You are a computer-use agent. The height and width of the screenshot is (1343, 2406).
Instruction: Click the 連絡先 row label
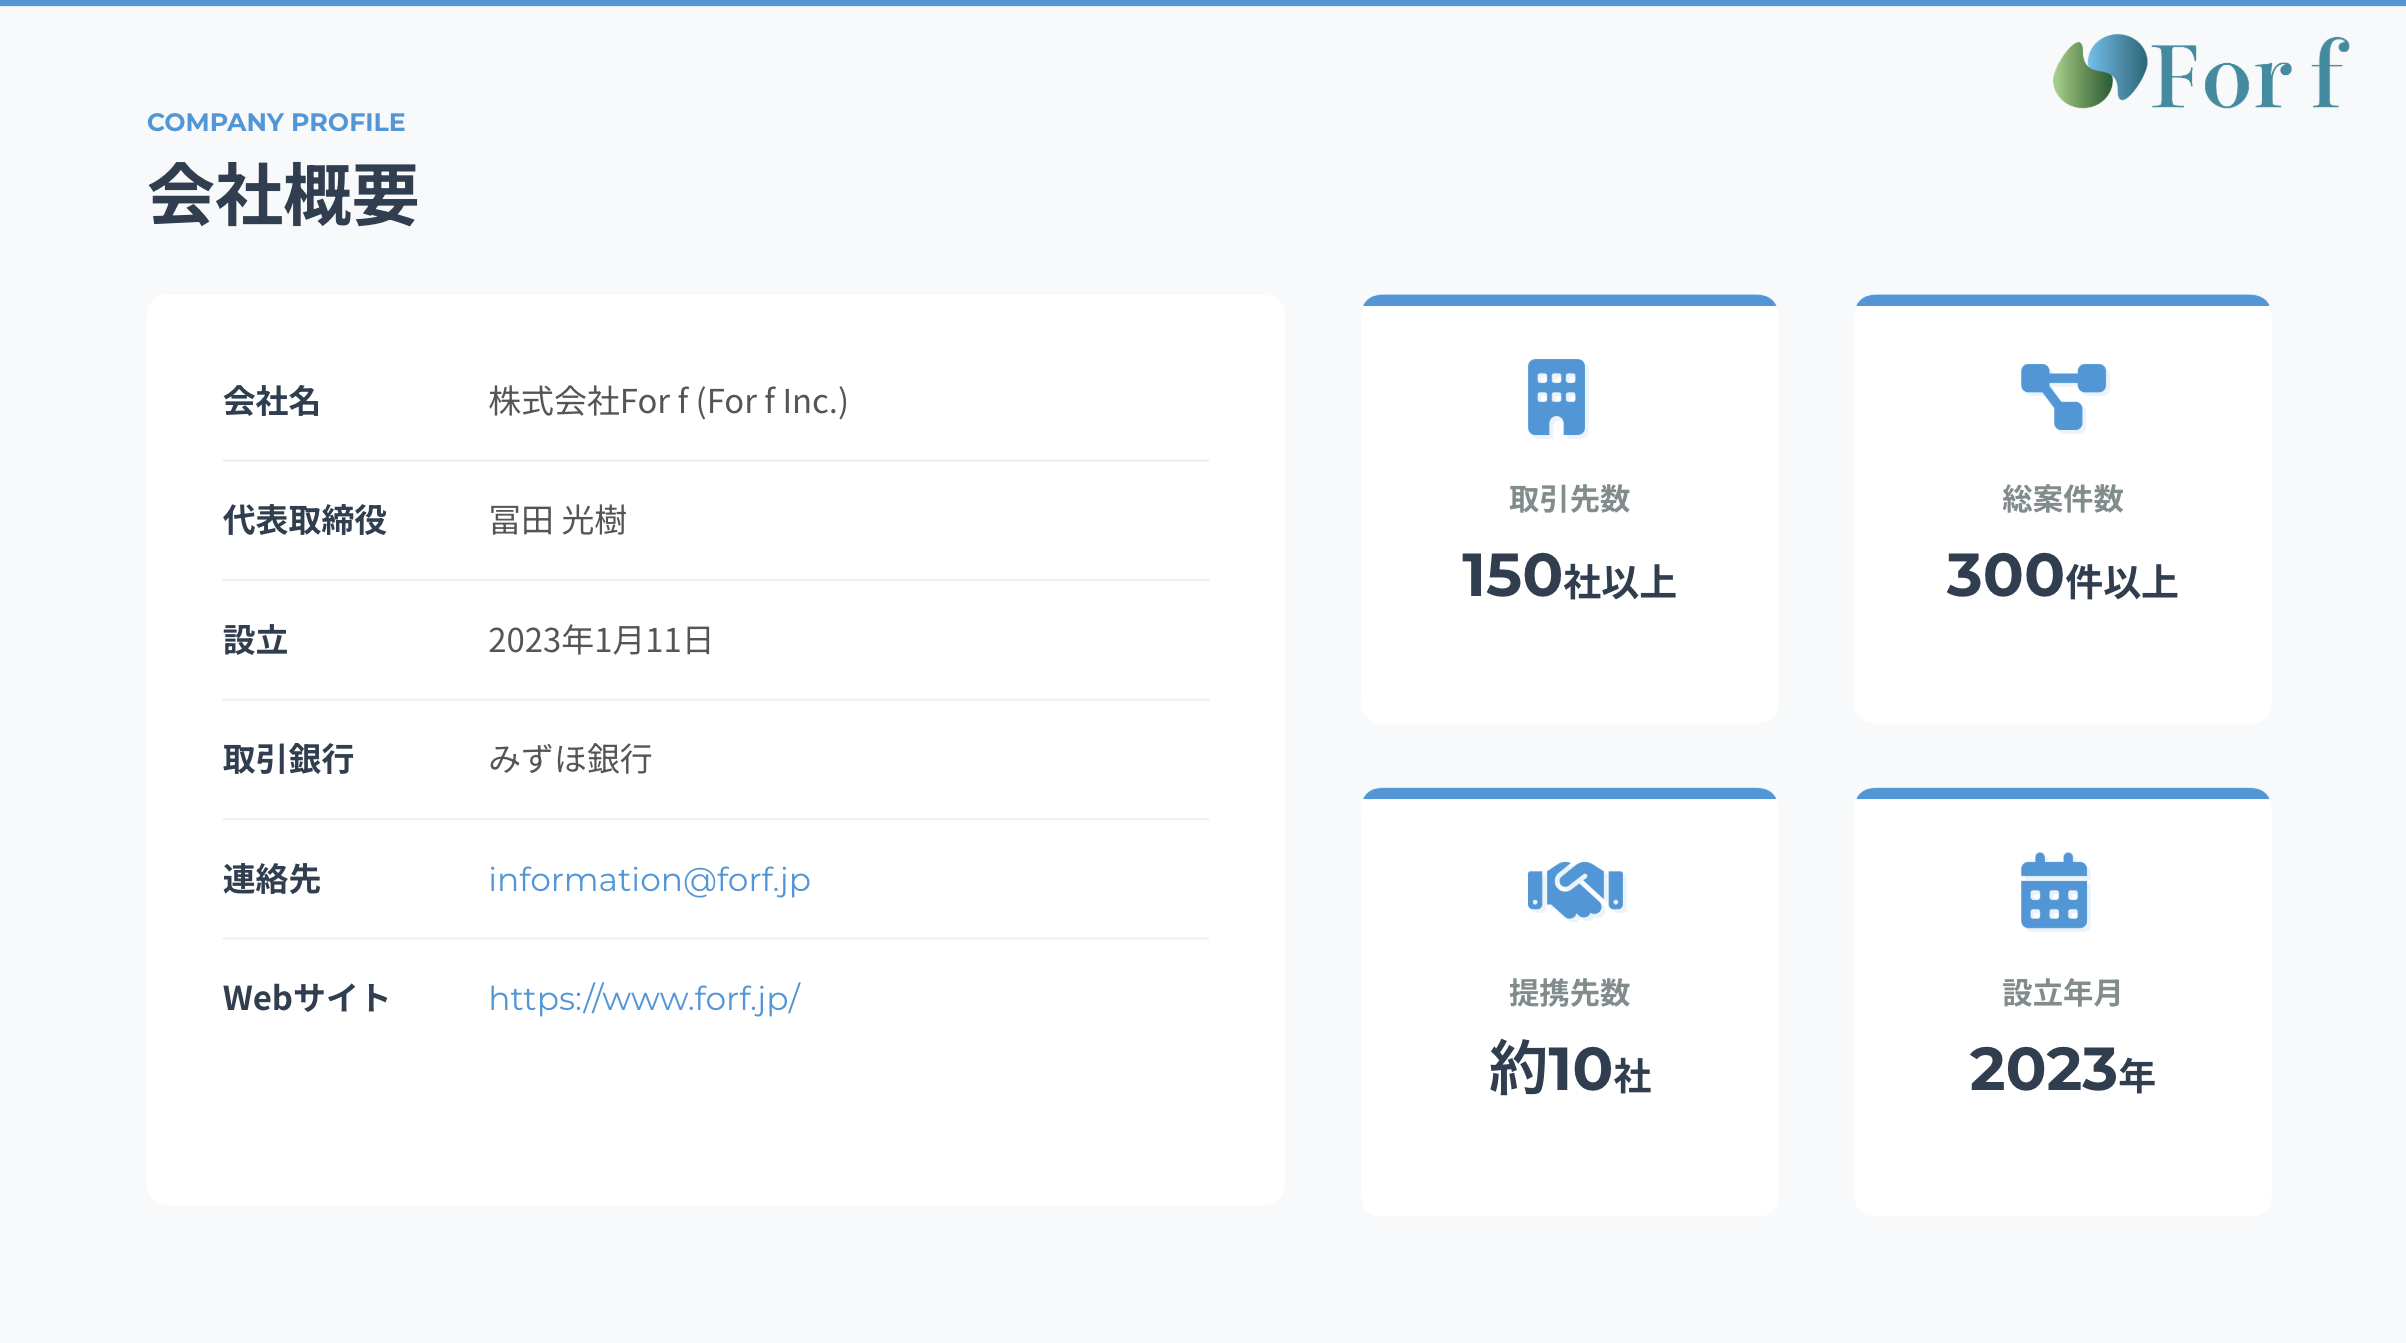click(271, 879)
